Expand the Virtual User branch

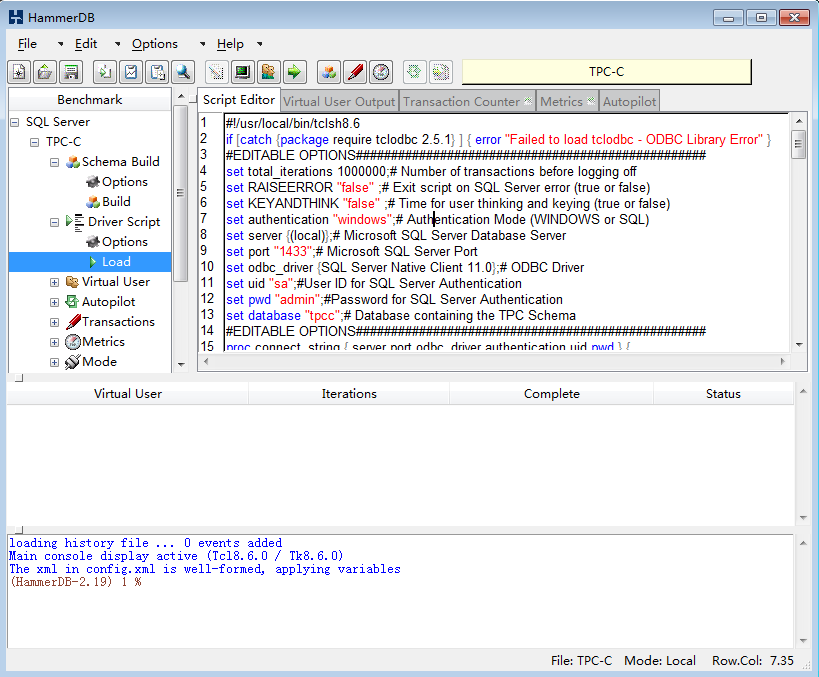(x=54, y=283)
